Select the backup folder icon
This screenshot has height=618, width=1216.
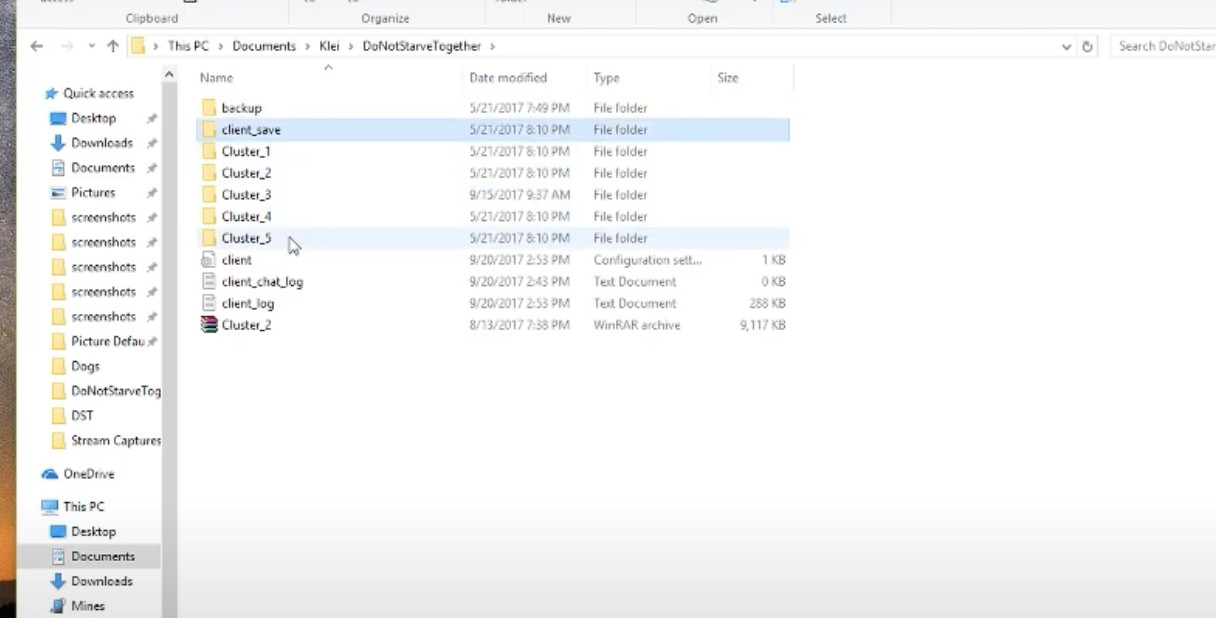(x=209, y=108)
